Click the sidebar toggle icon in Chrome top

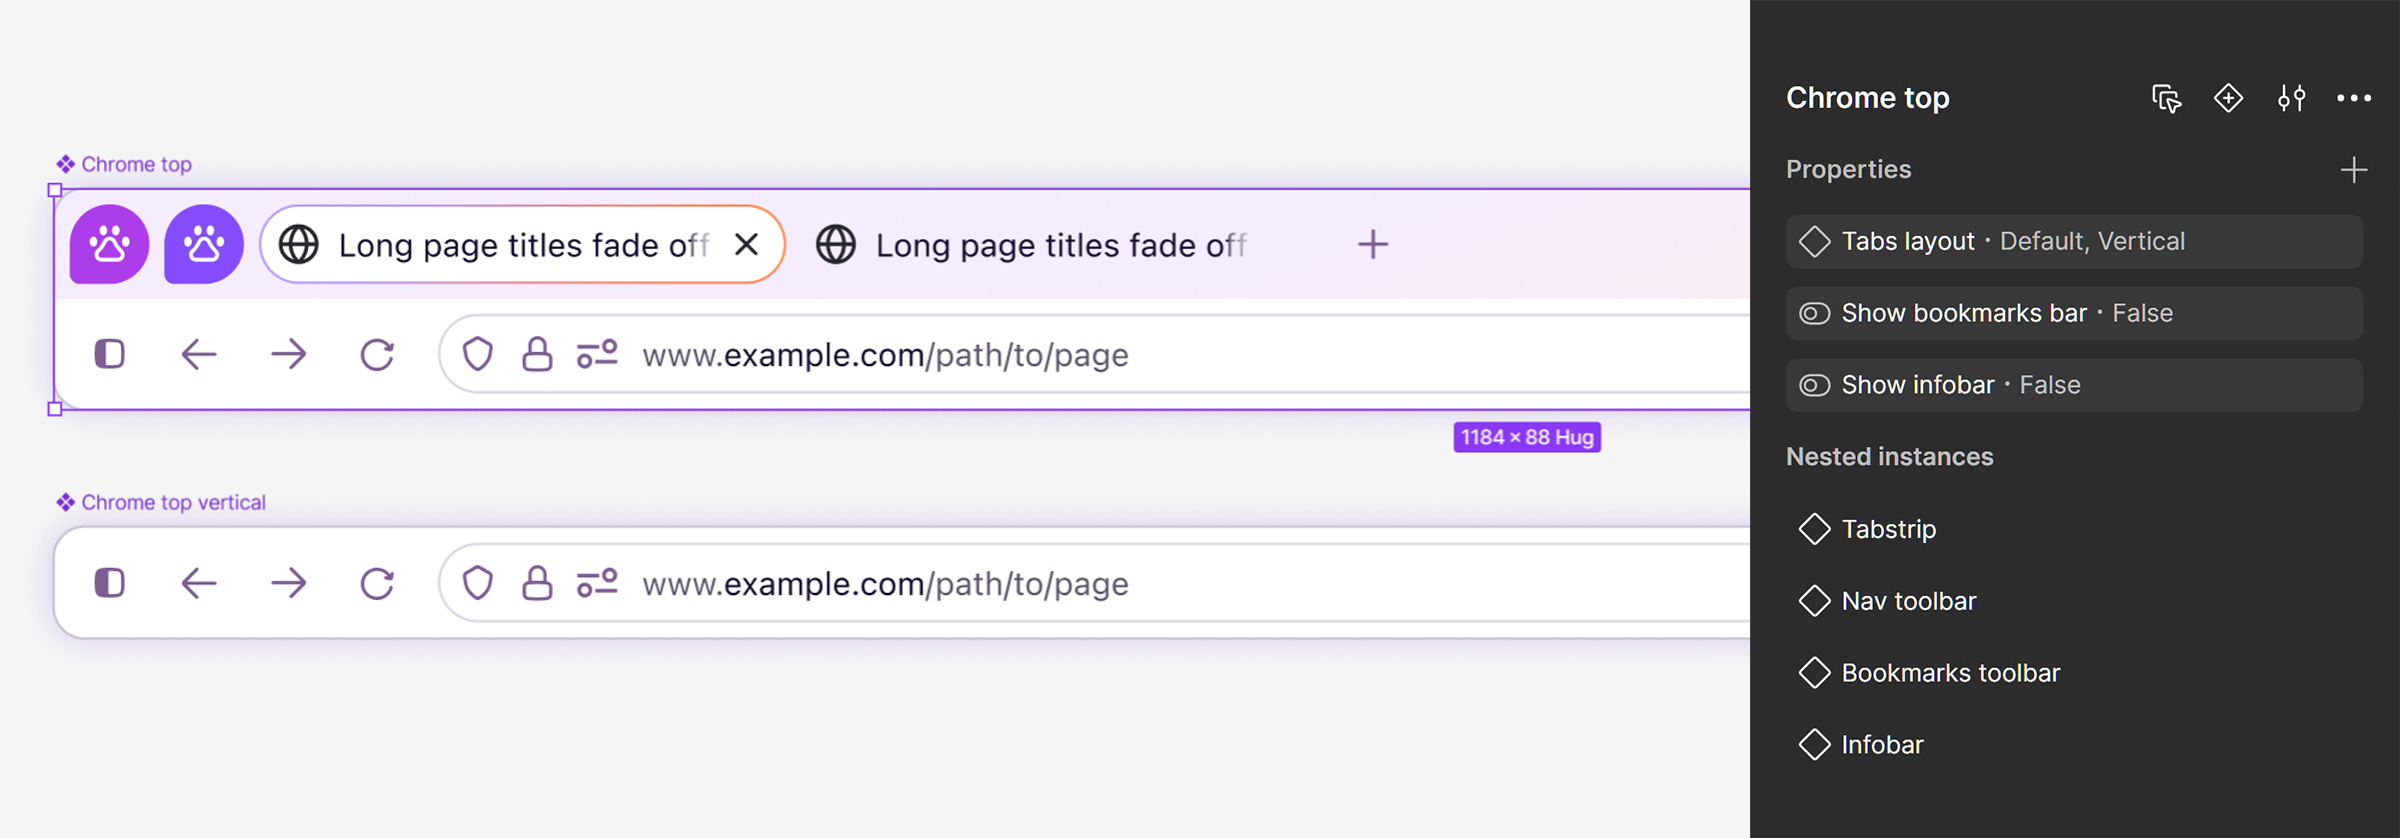[x=110, y=354]
